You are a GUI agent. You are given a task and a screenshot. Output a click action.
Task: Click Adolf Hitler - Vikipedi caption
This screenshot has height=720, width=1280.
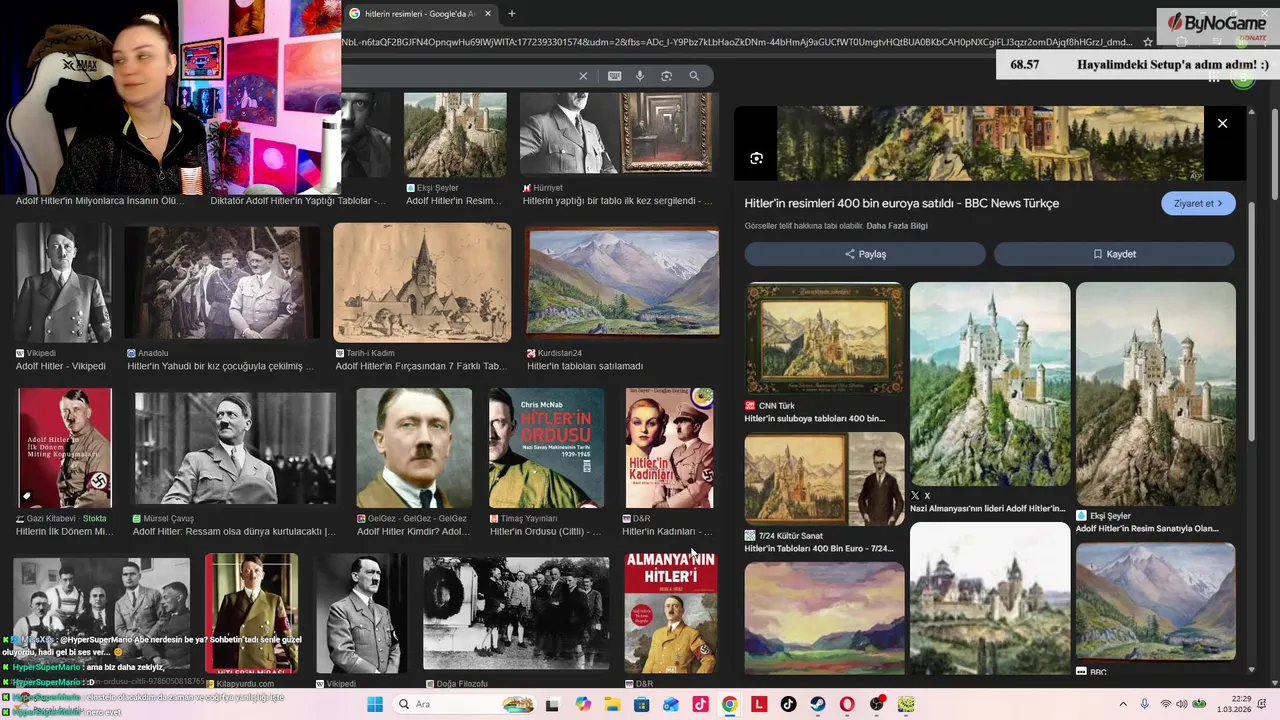click(61, 366)
